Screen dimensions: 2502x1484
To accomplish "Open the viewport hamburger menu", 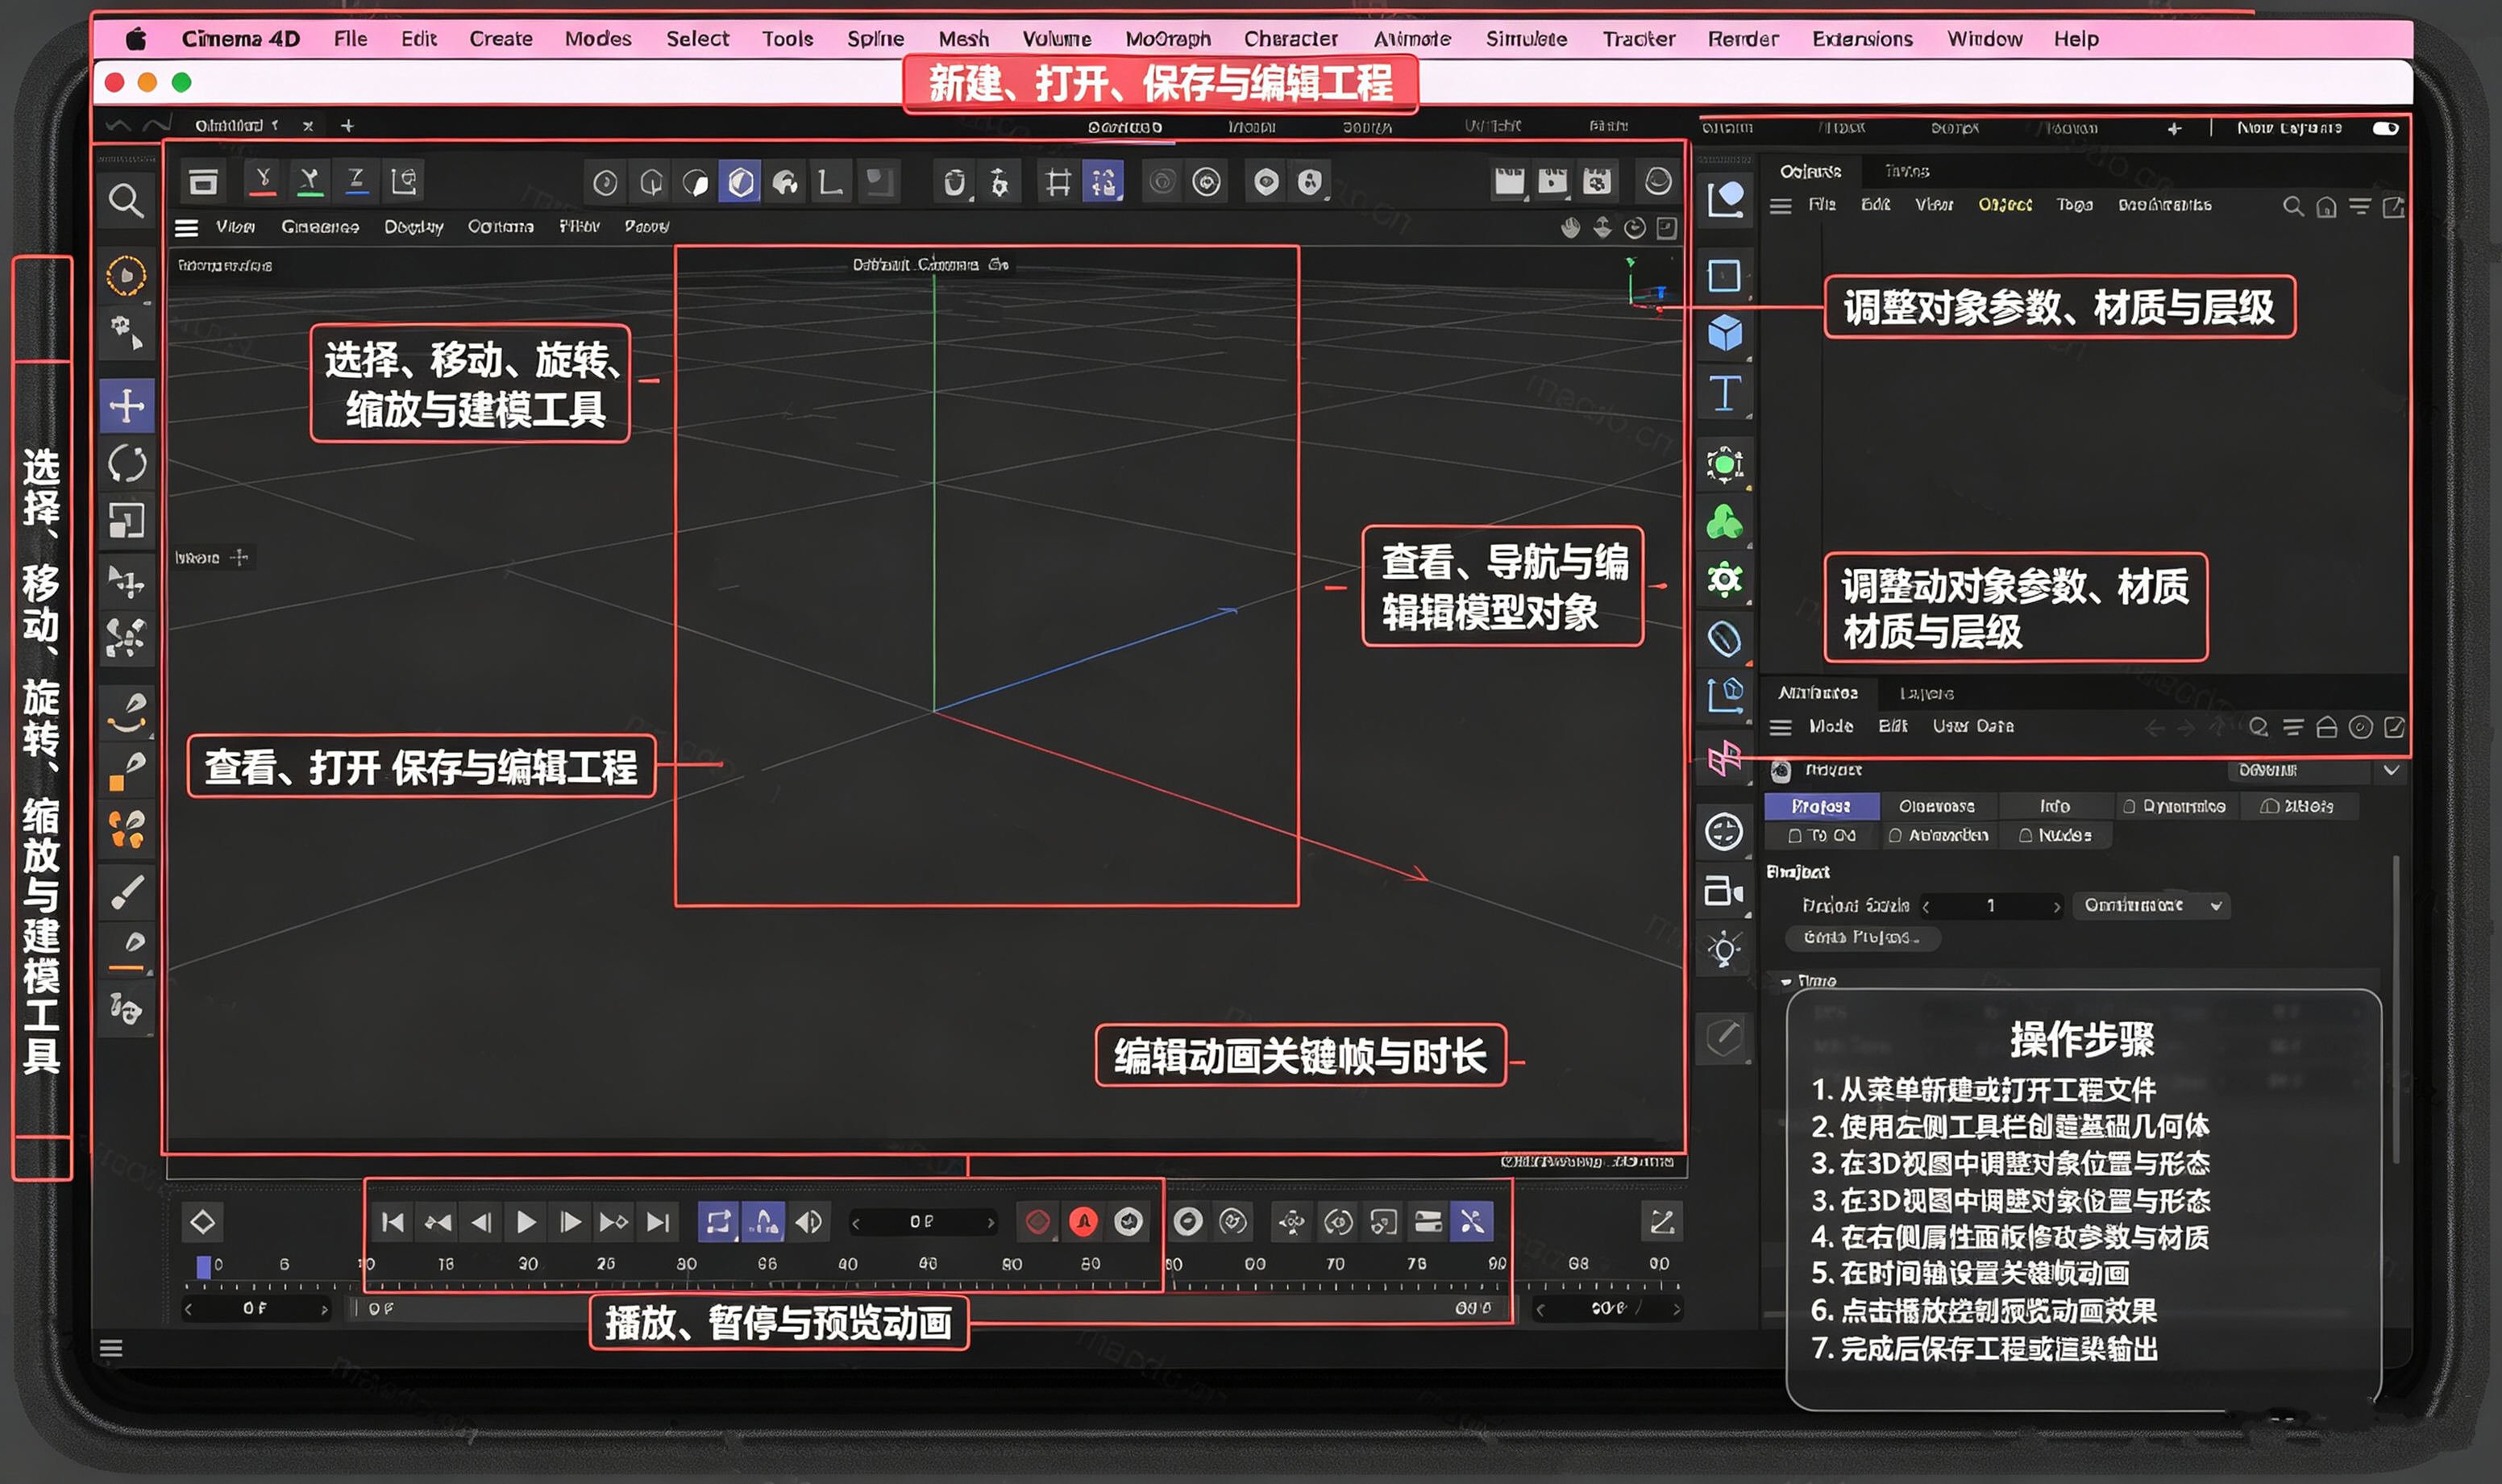I will coord(186,228).
